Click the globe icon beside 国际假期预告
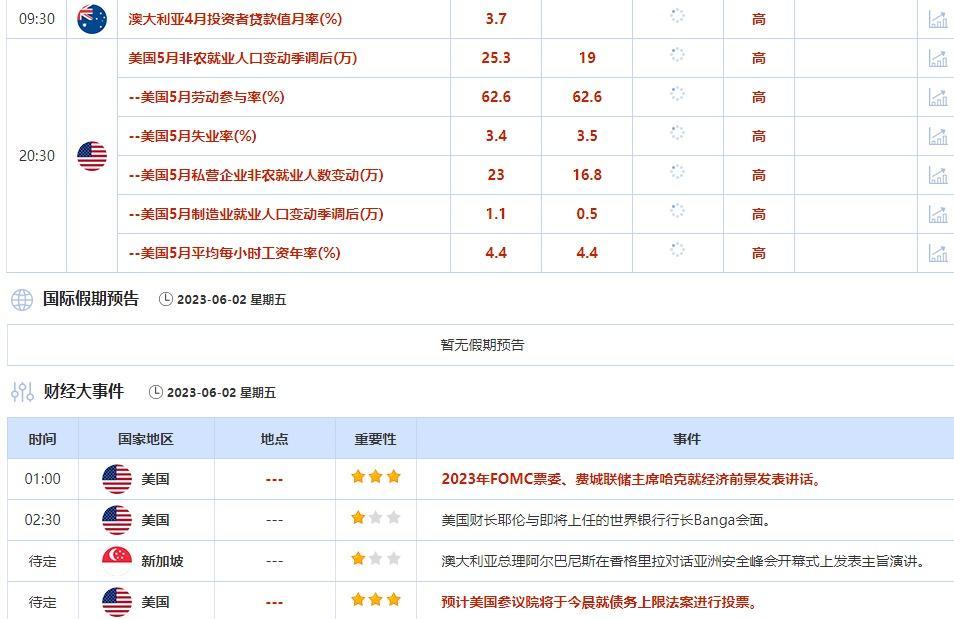Viewport: 954px width, 619px height. (18, 297)
